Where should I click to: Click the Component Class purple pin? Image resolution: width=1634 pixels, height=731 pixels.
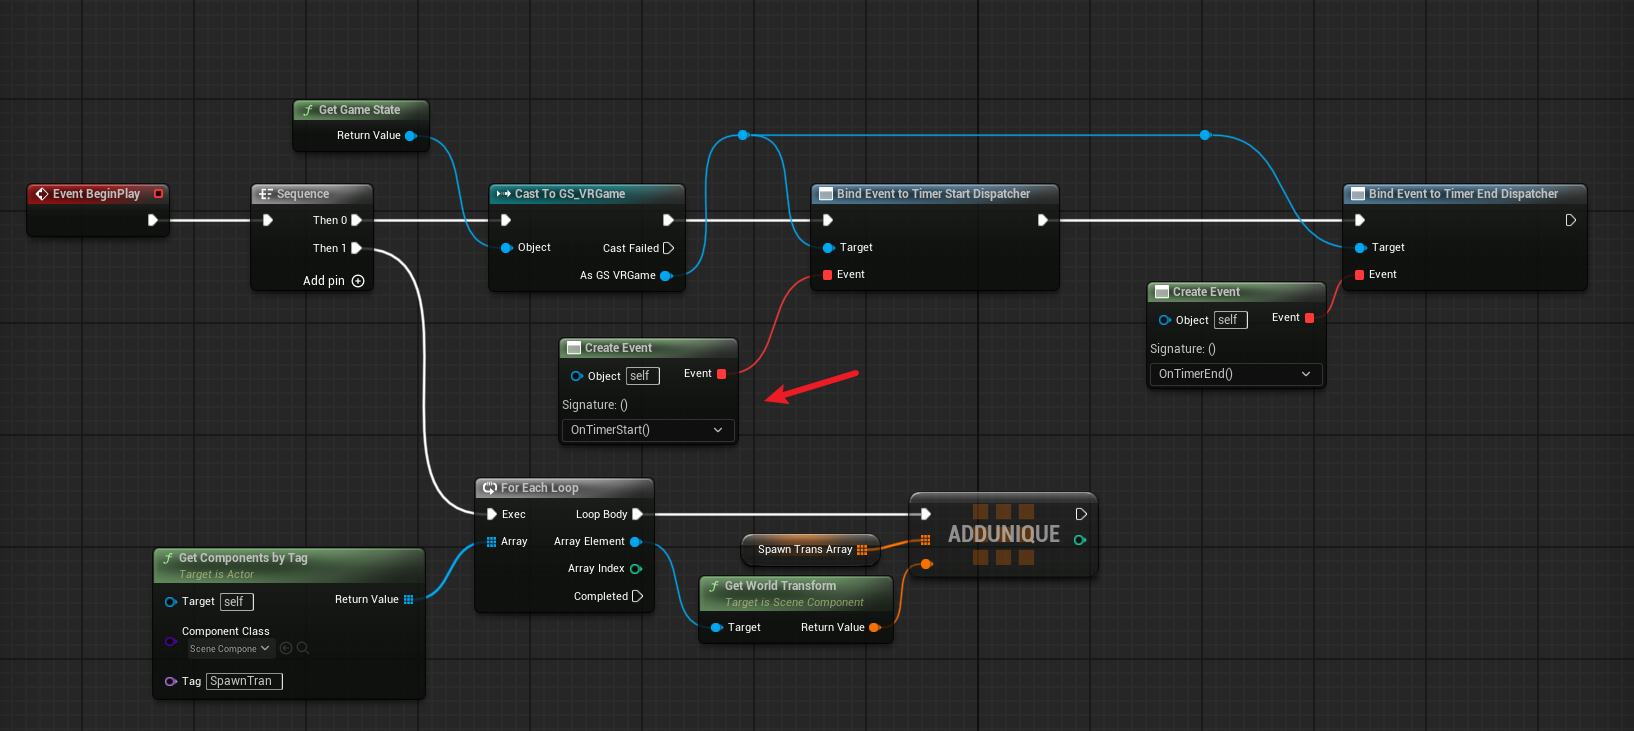(170, 640)
